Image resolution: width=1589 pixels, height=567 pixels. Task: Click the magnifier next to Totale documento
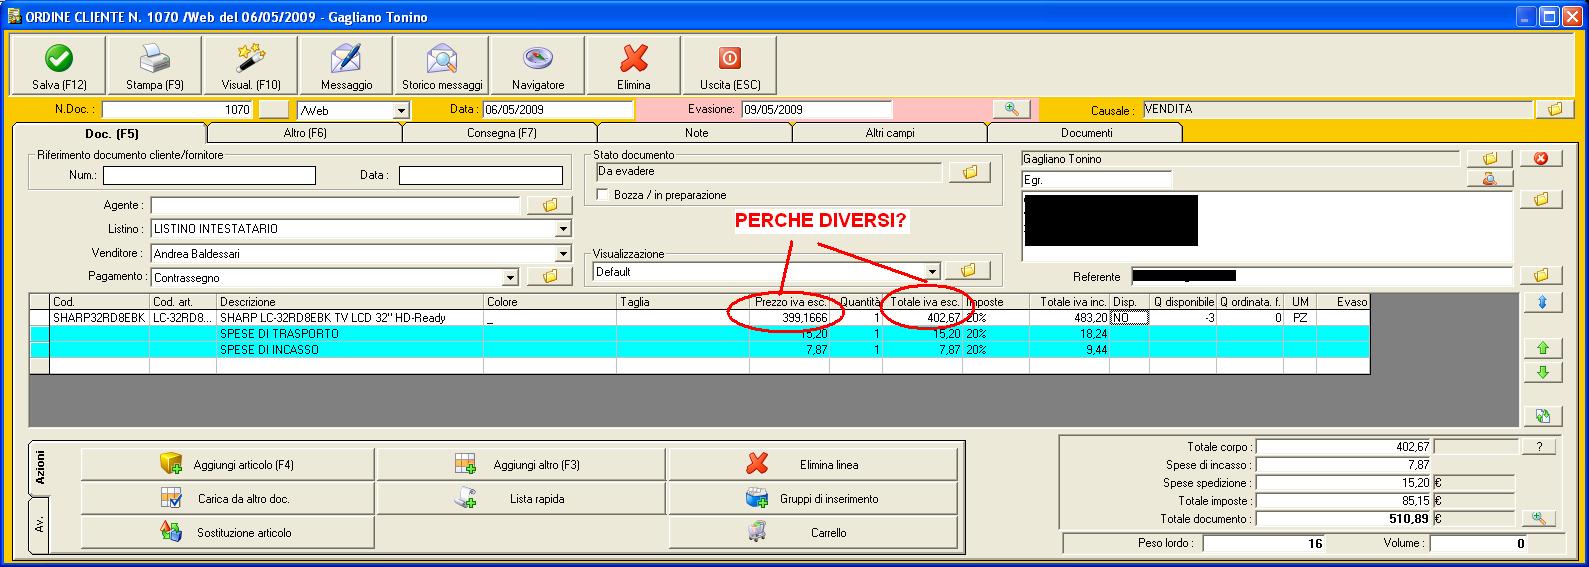point(1539,518)
